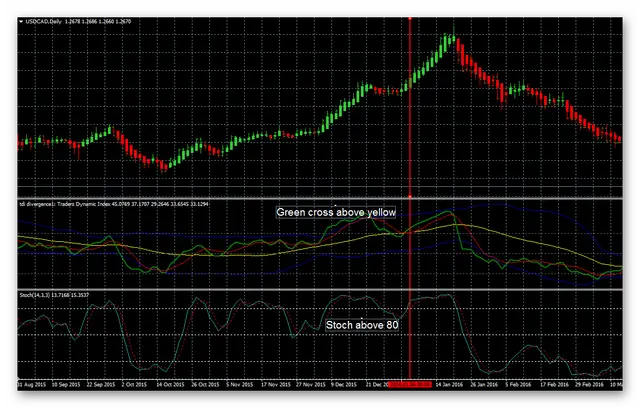Click the '29 Feb 2016' date label
The height and width of the screenshot is (408, 640).
click(x=589, y=384)
